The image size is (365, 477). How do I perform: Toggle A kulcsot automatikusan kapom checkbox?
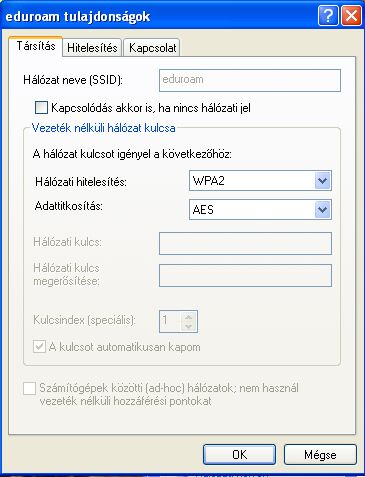39,347
